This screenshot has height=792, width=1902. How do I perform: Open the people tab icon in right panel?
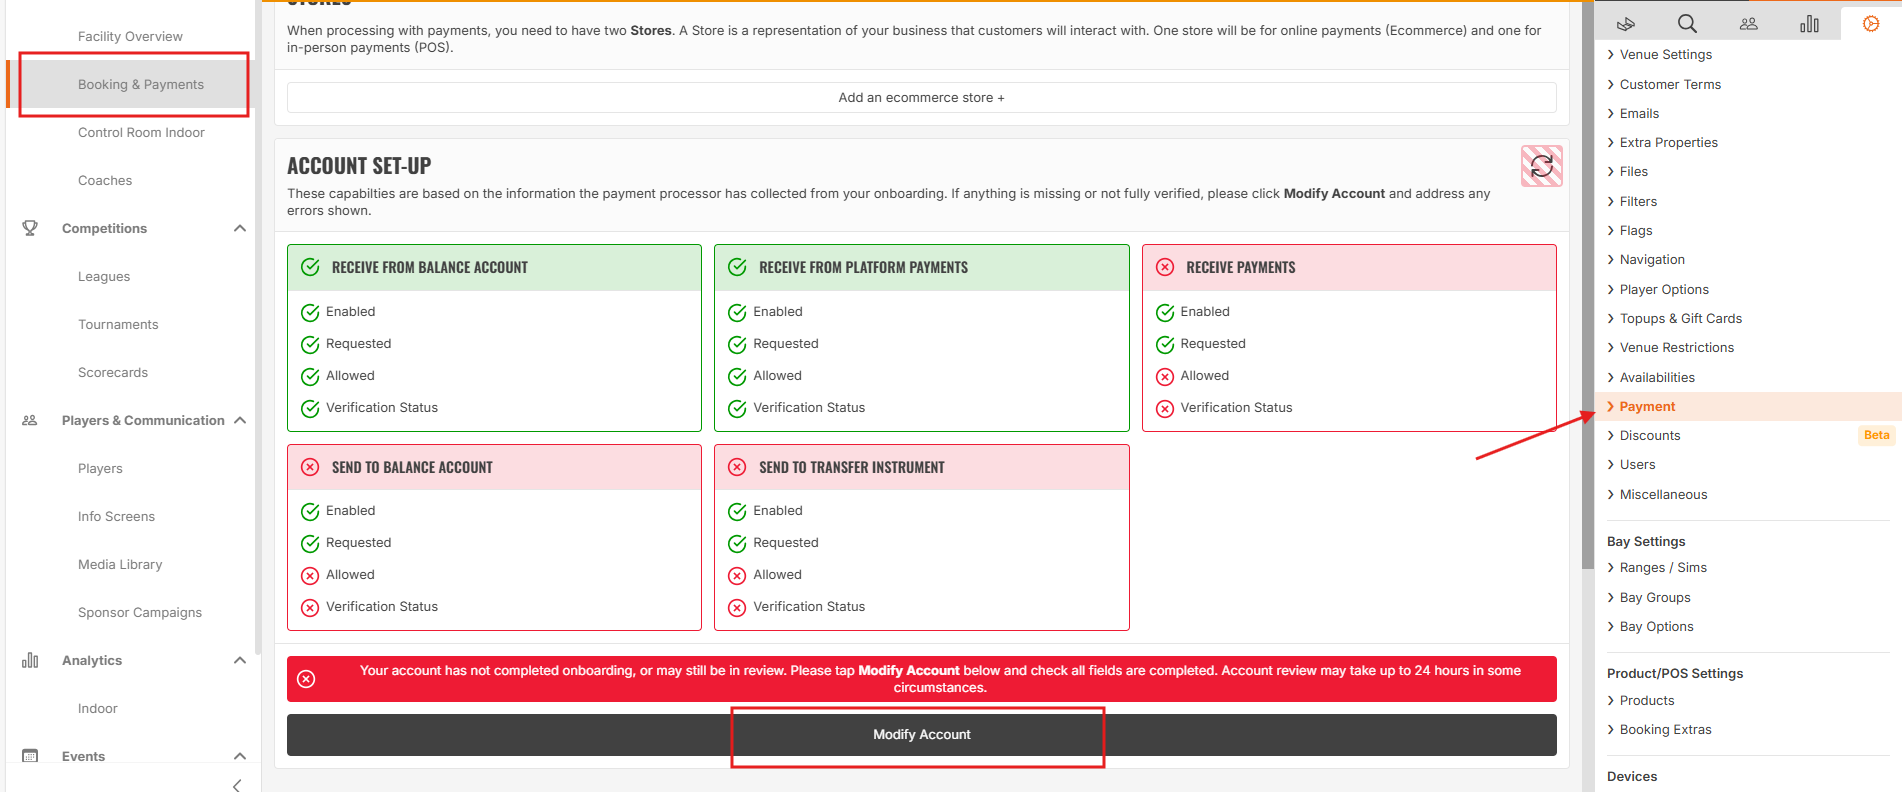(x=1748, y=23)
